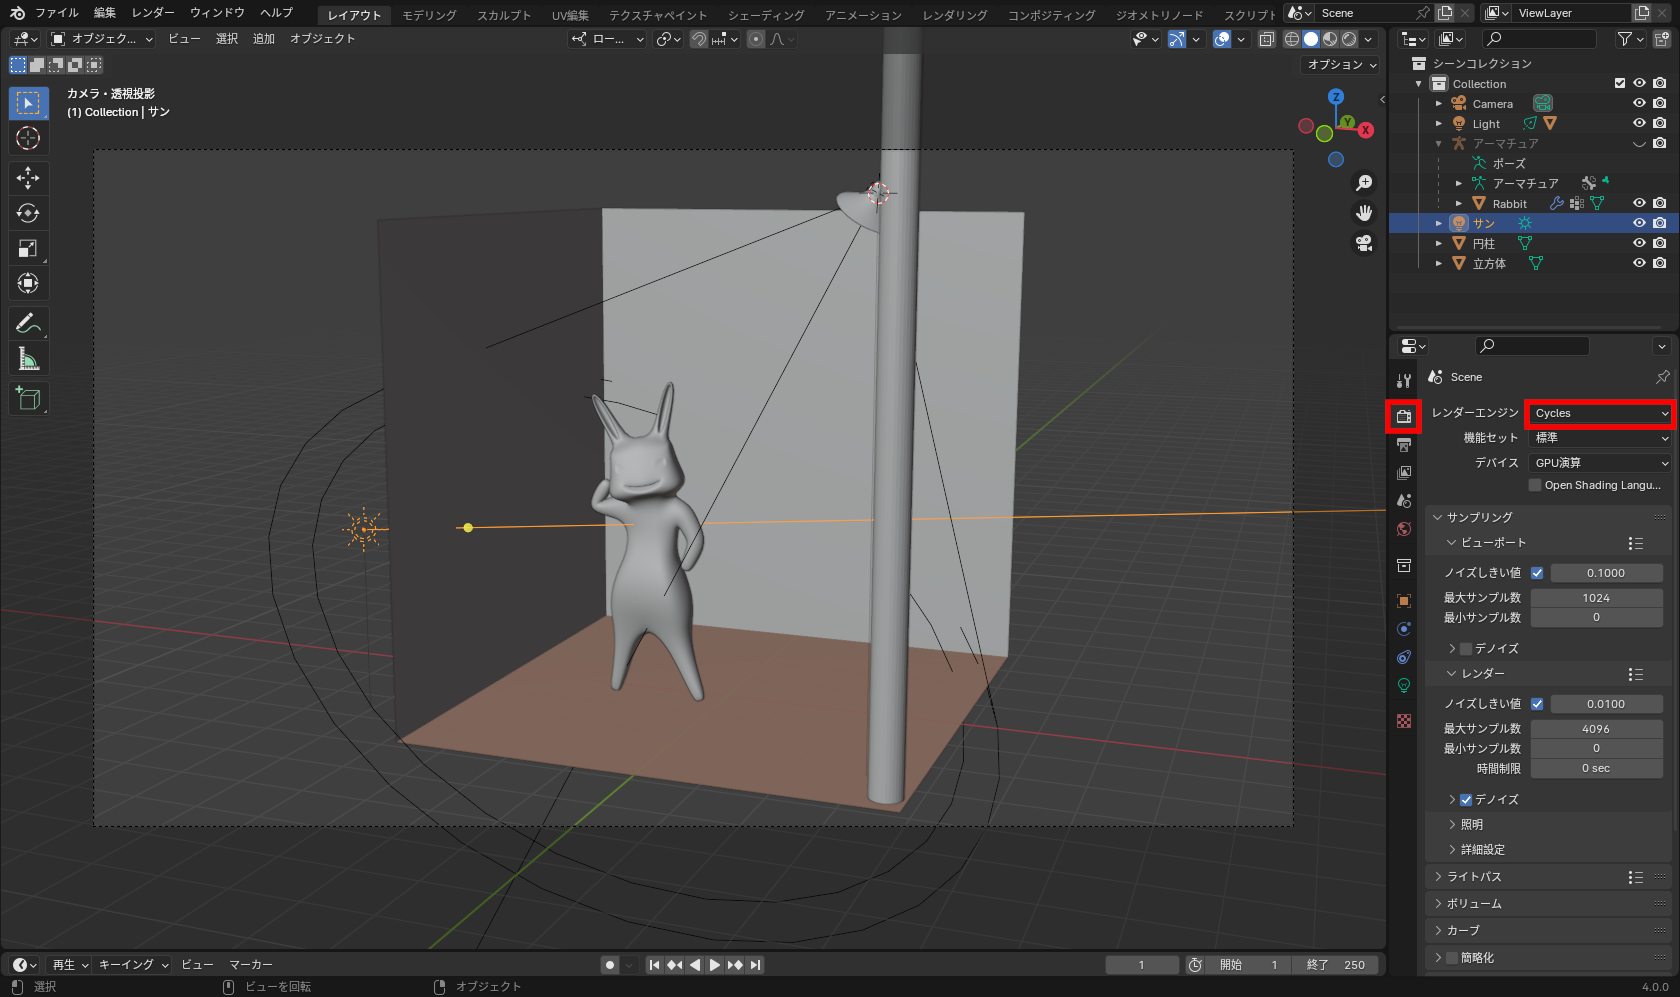
Task: Open the Scene properties tab
Action: [x=1404, y=501]
